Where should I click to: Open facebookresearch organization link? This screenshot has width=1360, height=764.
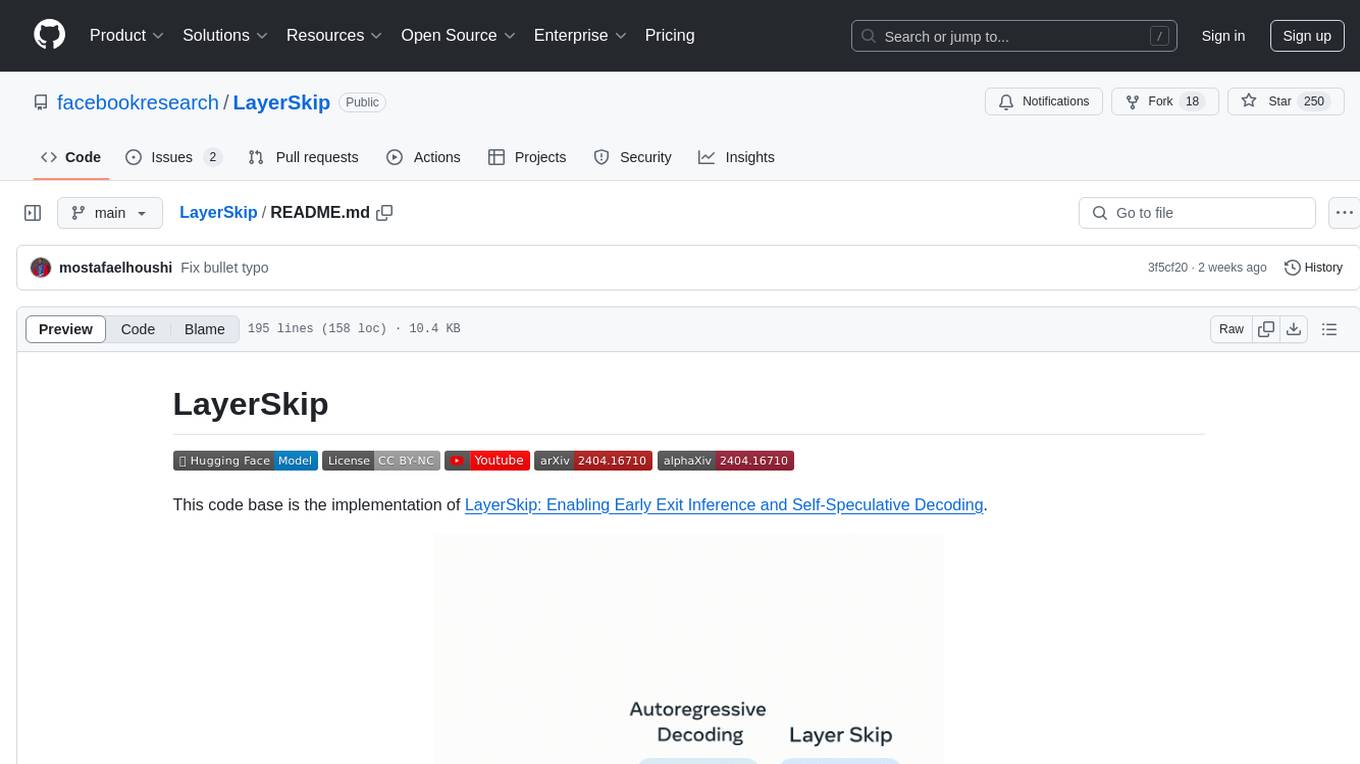click(x=138, y=102)
